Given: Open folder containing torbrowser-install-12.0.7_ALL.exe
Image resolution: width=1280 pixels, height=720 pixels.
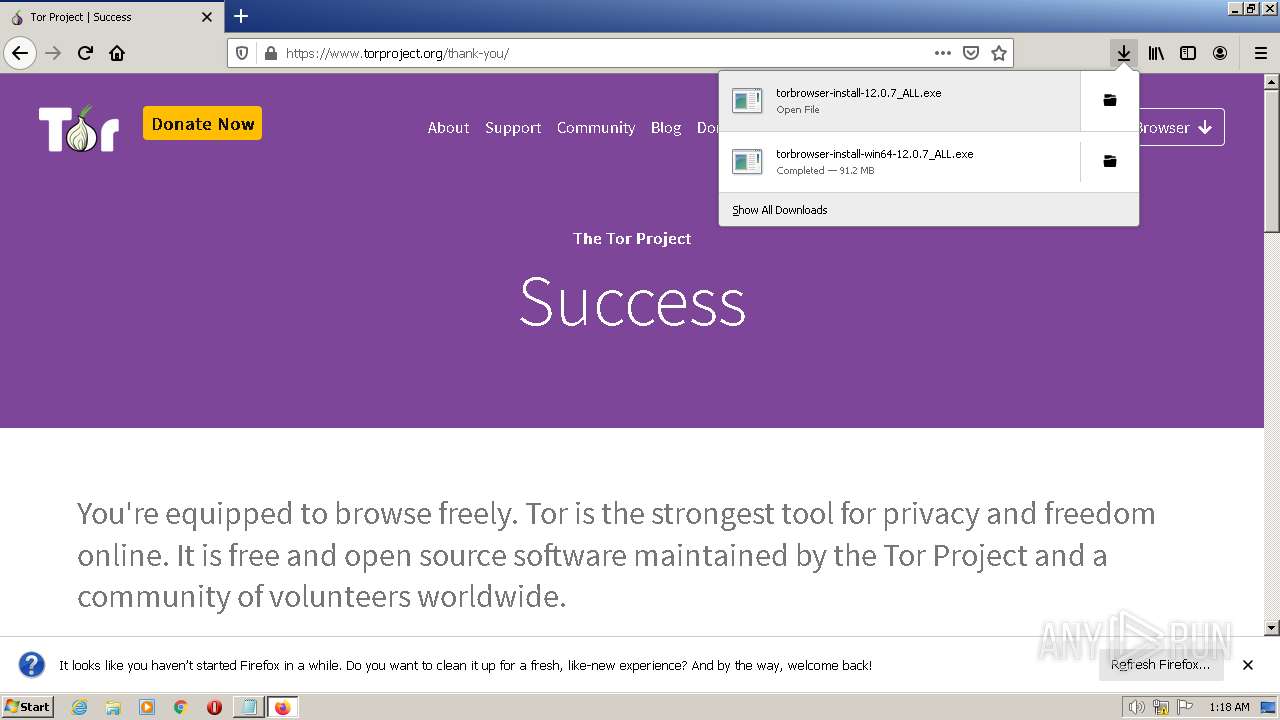Looking at the screenshot, I should pos(1110,100).
